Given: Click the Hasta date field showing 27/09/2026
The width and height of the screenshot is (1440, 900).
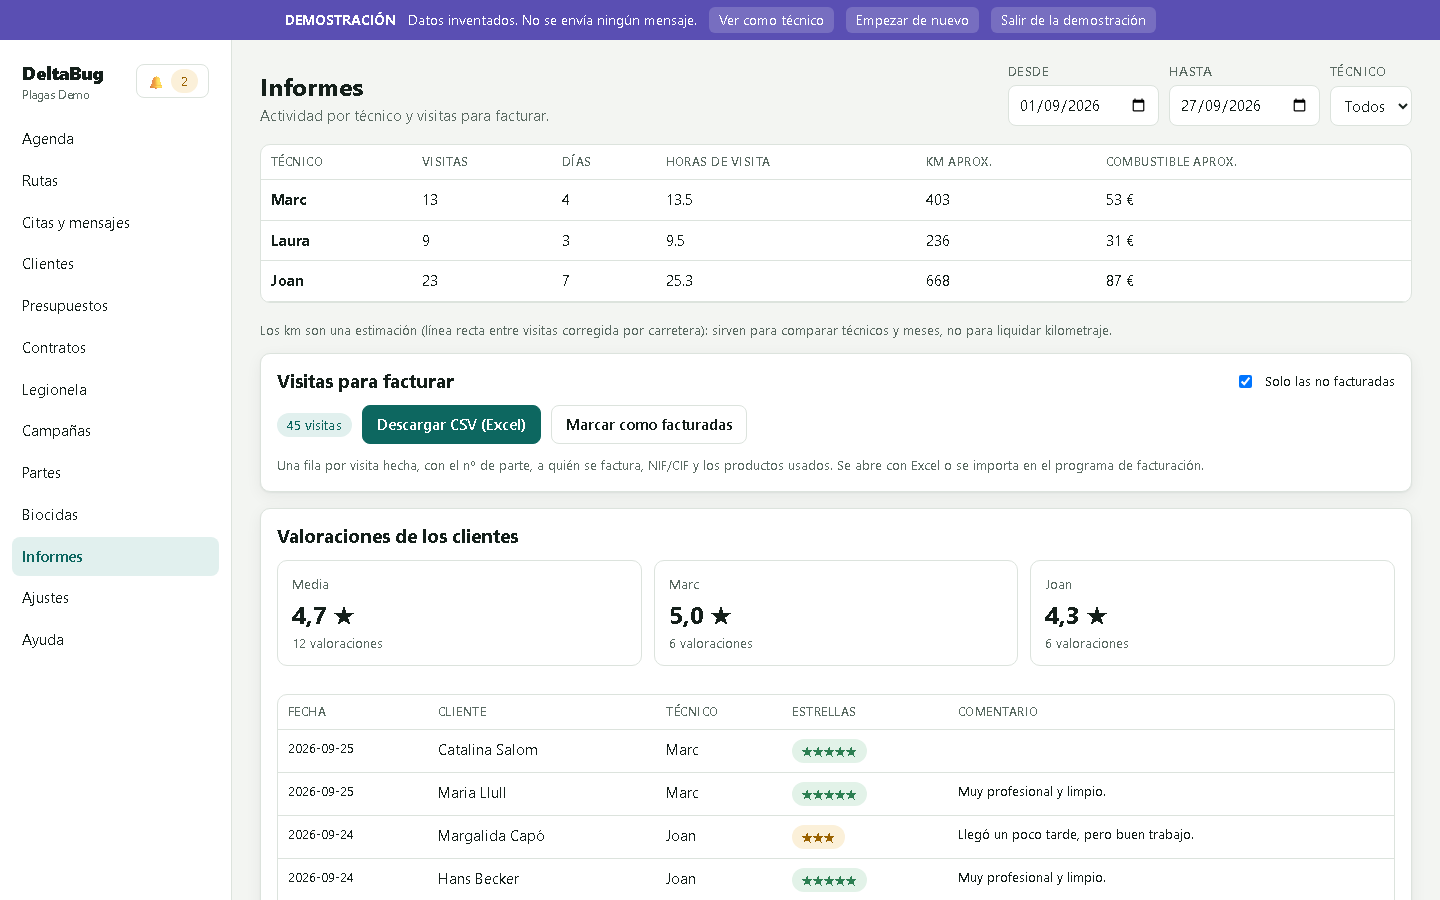Looking at the screenshot, I should tap(1244, 106).
